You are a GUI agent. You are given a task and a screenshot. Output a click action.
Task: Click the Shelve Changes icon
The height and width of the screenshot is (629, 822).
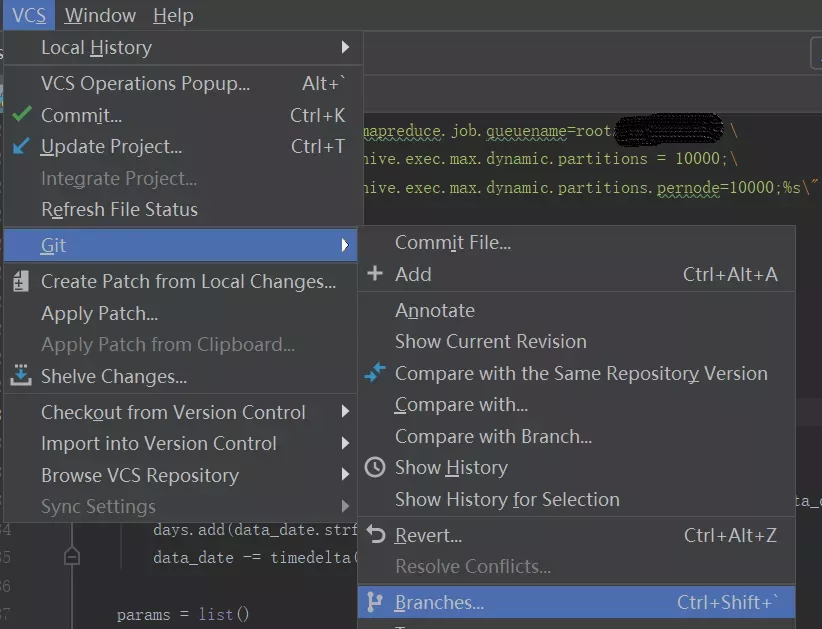click(x=20, y=375)
